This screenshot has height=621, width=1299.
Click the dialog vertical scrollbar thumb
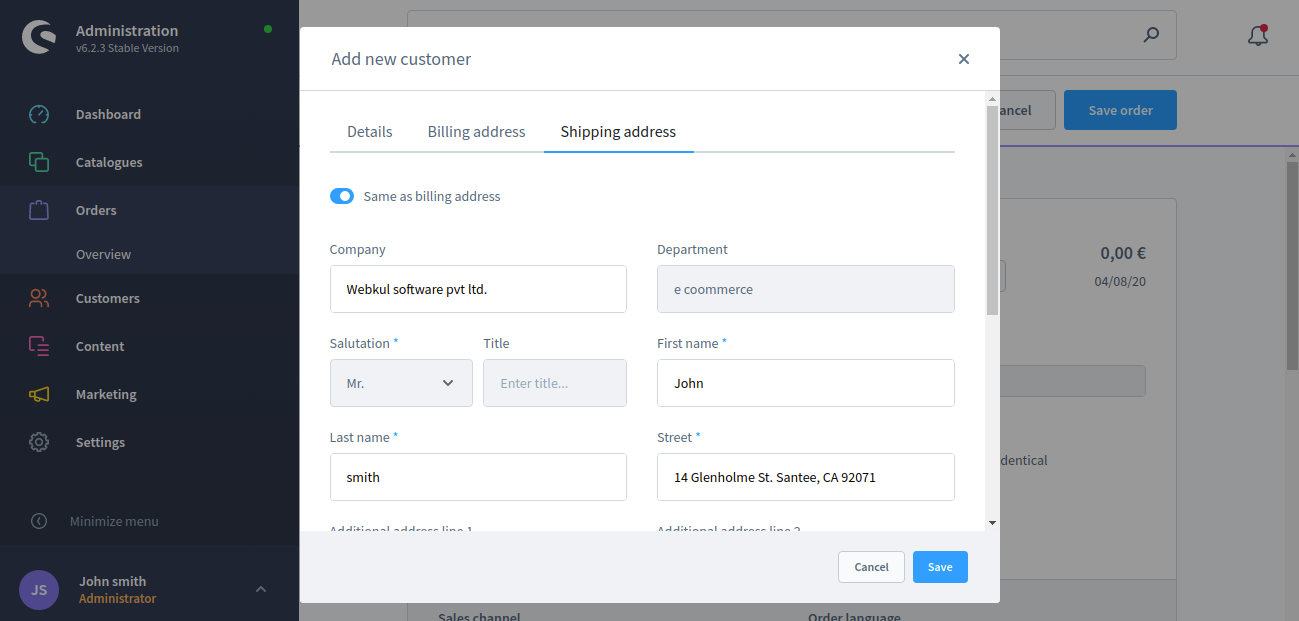point(992,210)
